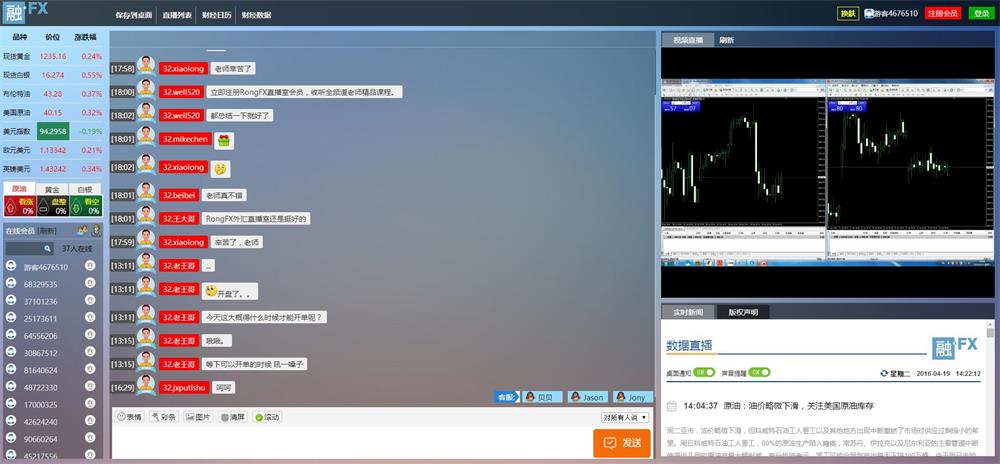Select customer service agent Jason
This screenshot has width=1000, height=464.
pyautogui.click(x=587, y=397)
